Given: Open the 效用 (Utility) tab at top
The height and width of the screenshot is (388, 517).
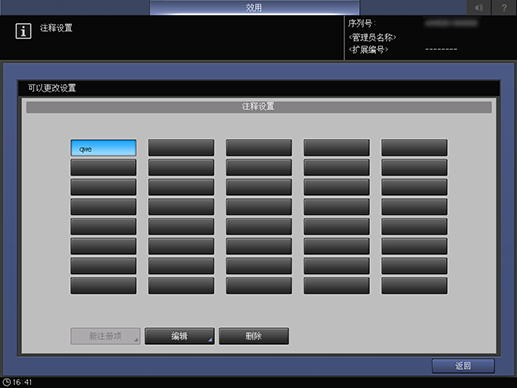Looking at the screenshot, I should (x=254, y=7).
